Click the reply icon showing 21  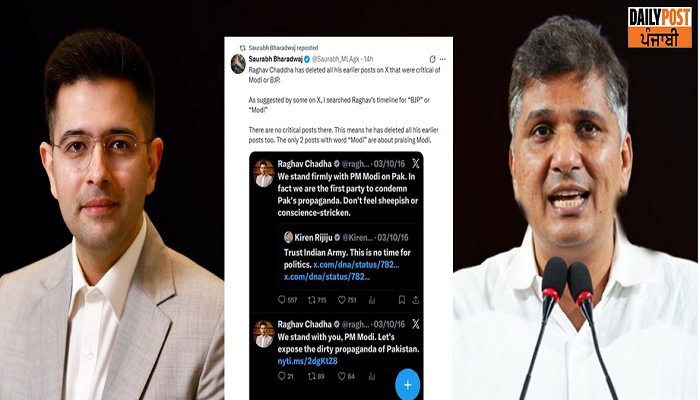click(x=283, y=376)
